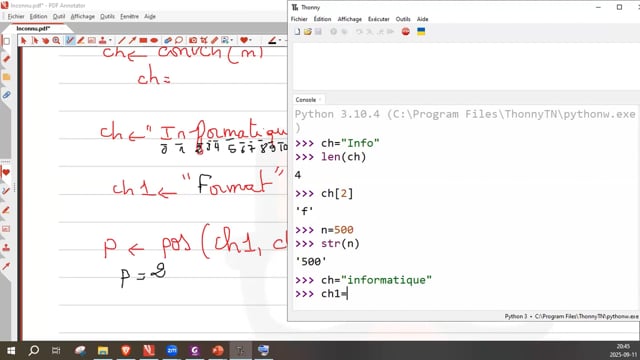This screenshot has height=360, width=640.
Task: Open Outils menu in Thonny
Action: click(403, 19)
